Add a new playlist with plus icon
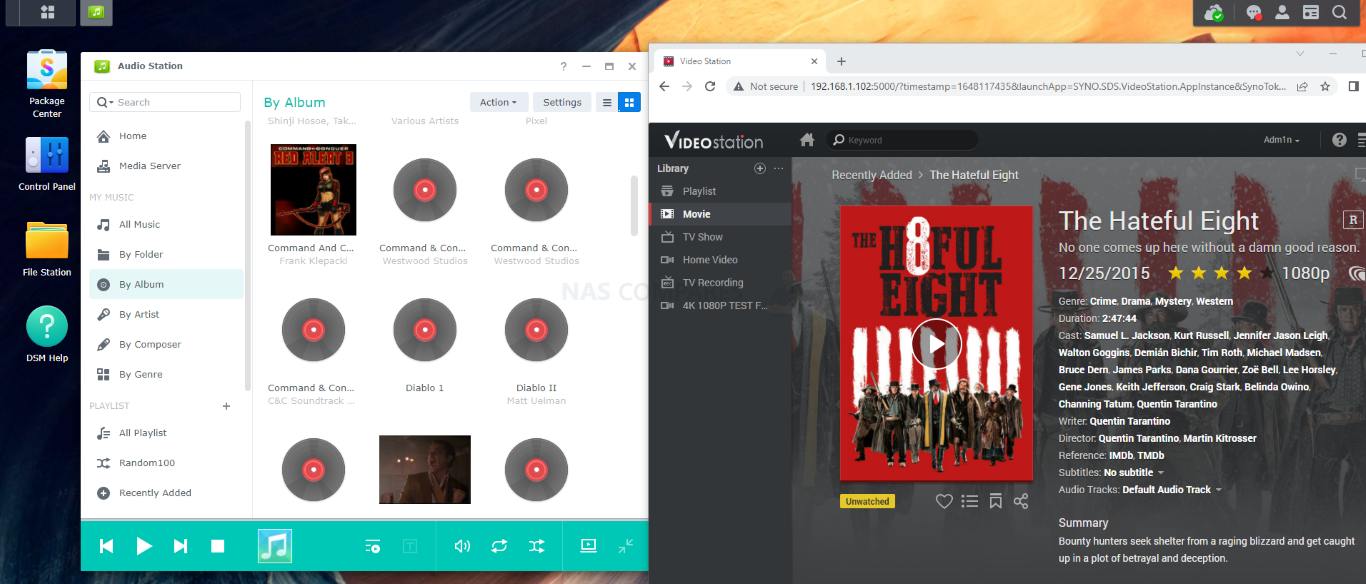The width and height of the screenshot is (1366, 584). [x=226, y=406]
